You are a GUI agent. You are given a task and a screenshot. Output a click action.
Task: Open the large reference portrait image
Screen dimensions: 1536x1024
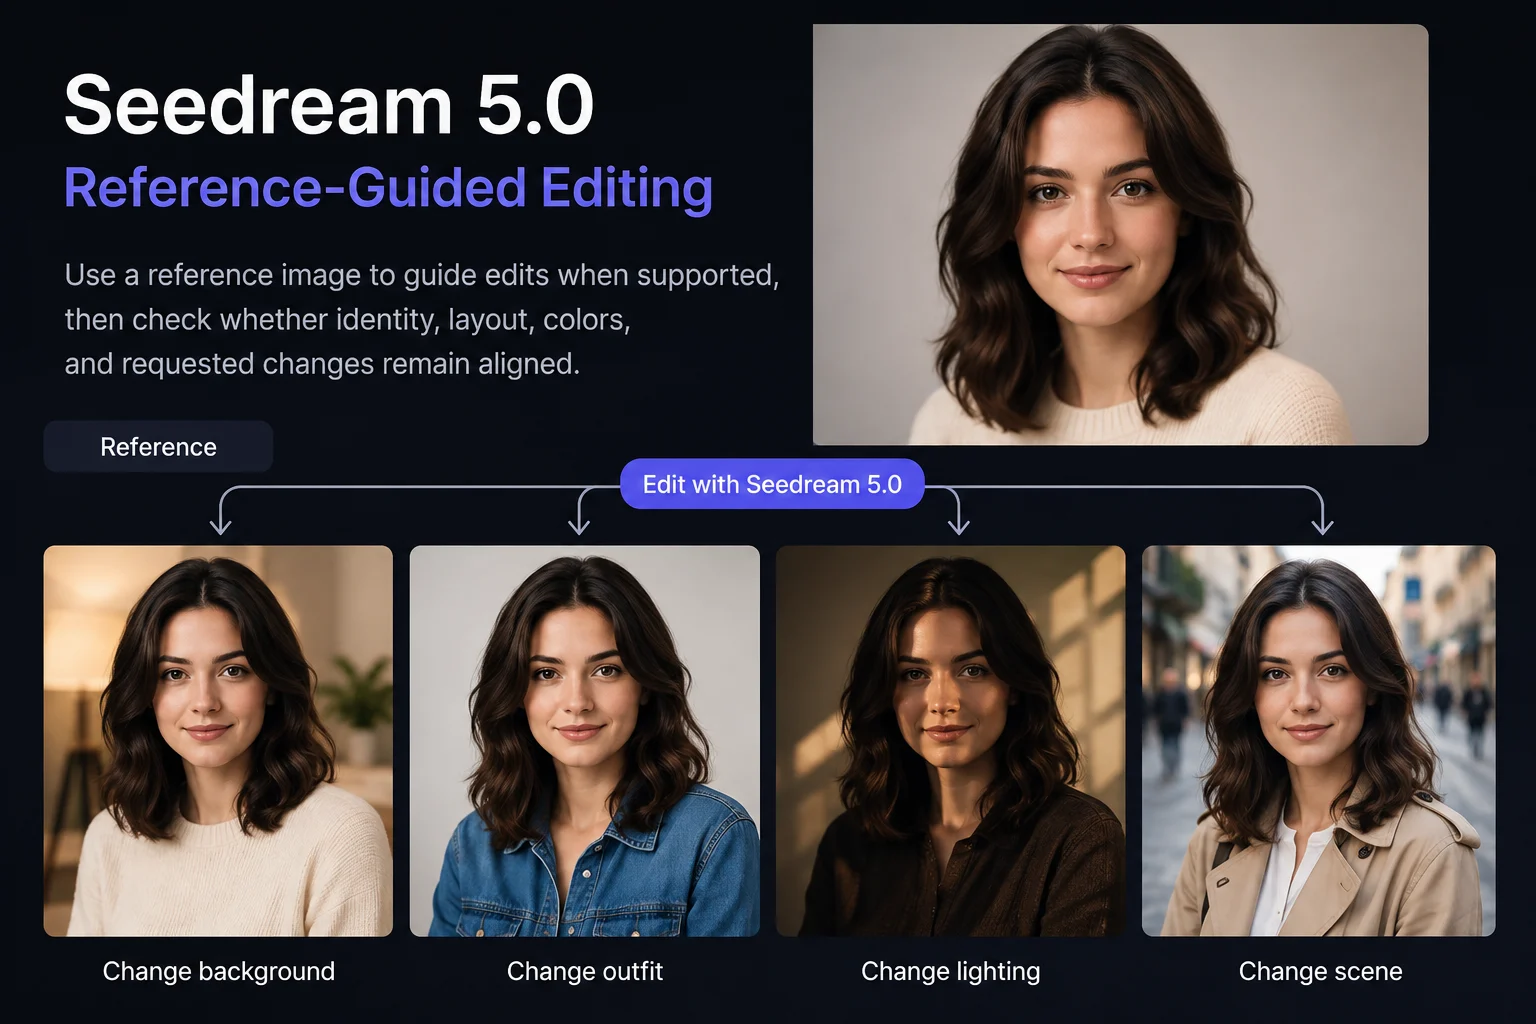coord(1120,235)
